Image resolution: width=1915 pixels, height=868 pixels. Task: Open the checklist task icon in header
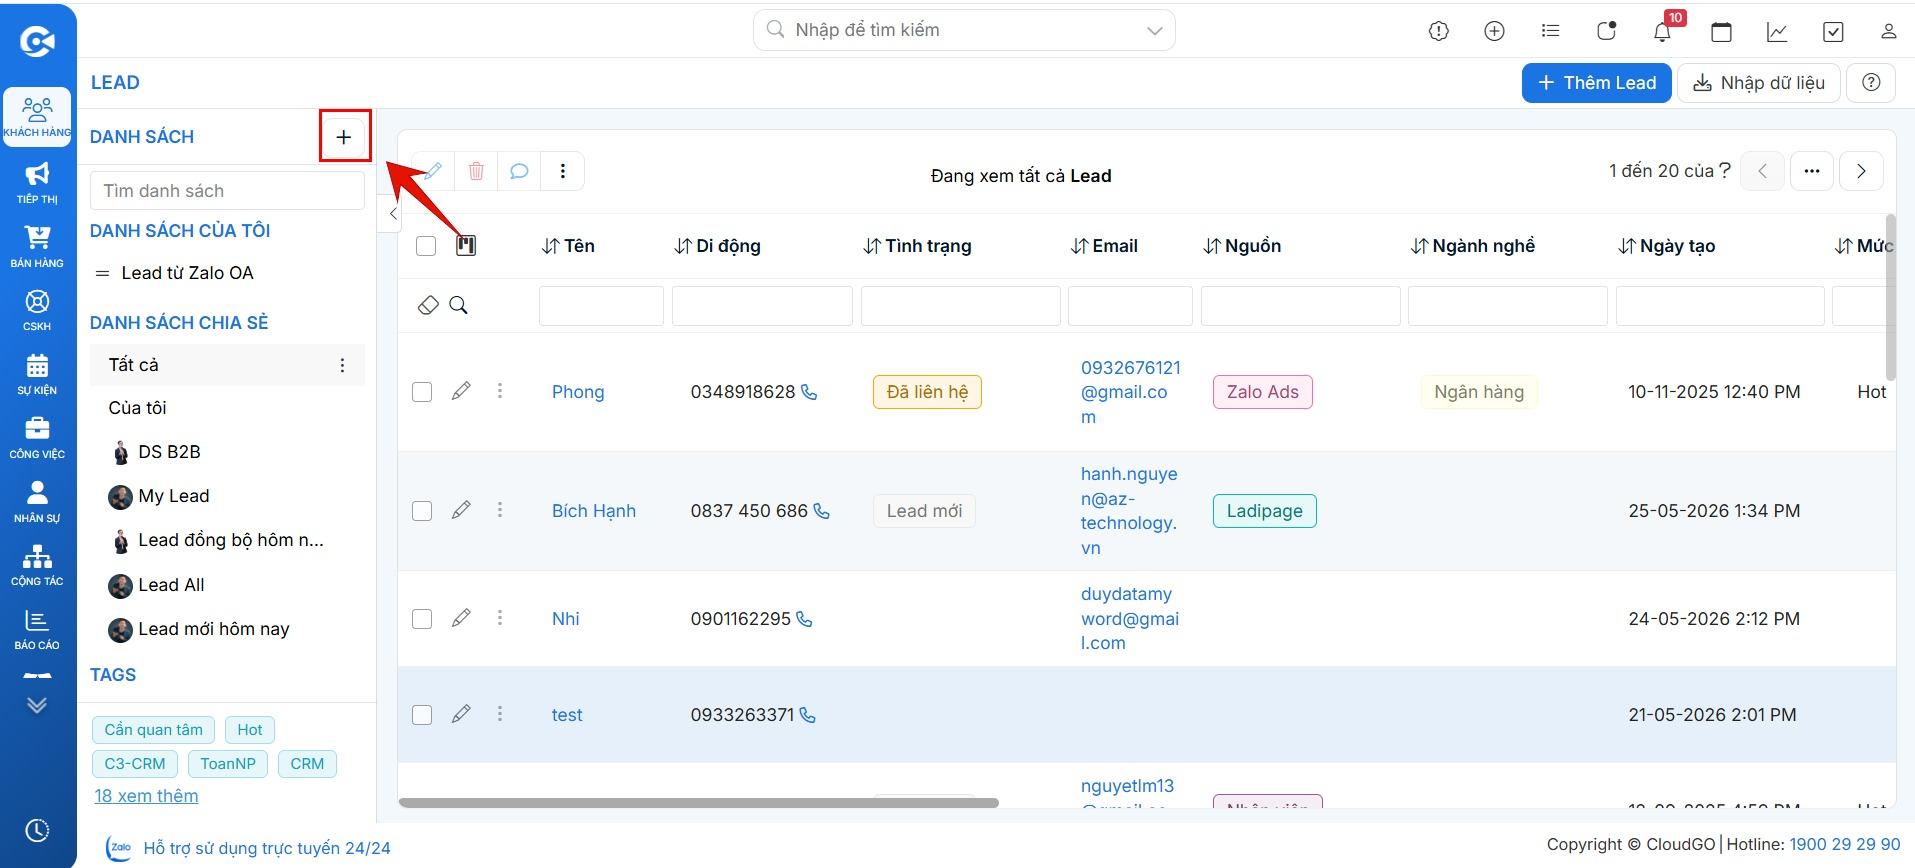[x=1833, y=31]
